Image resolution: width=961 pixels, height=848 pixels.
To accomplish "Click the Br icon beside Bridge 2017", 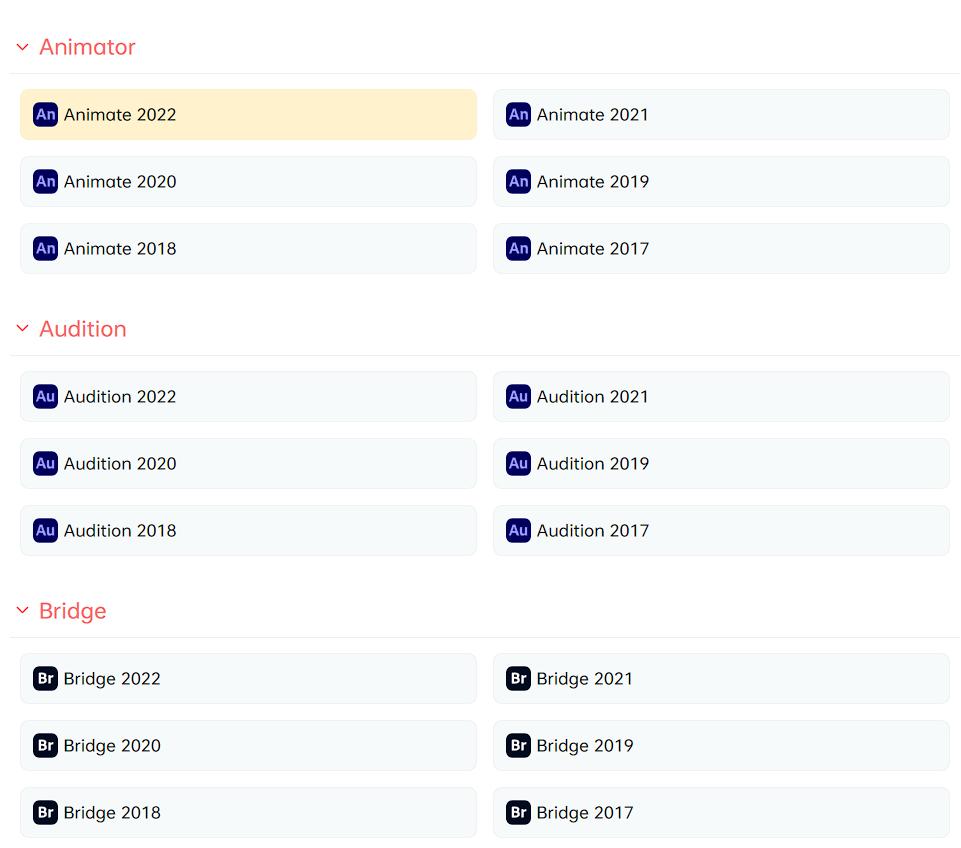I will (518, 812).
